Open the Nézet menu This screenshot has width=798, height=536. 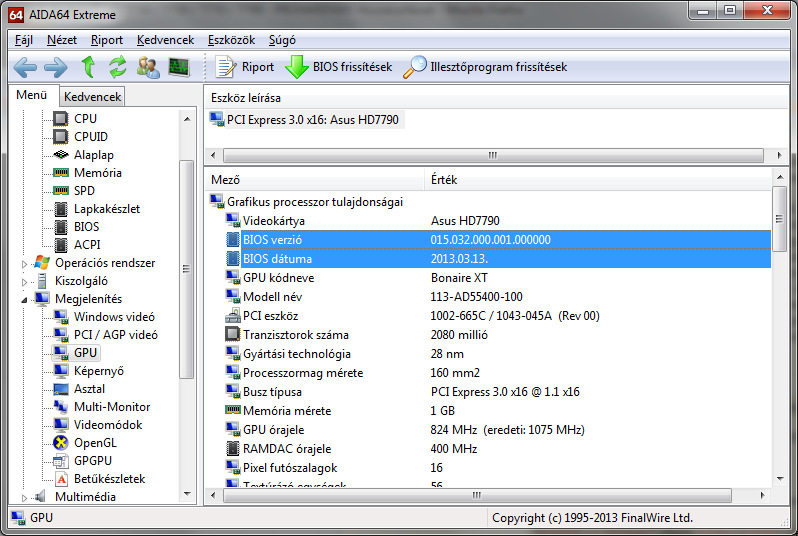click(x=62, y=40)
